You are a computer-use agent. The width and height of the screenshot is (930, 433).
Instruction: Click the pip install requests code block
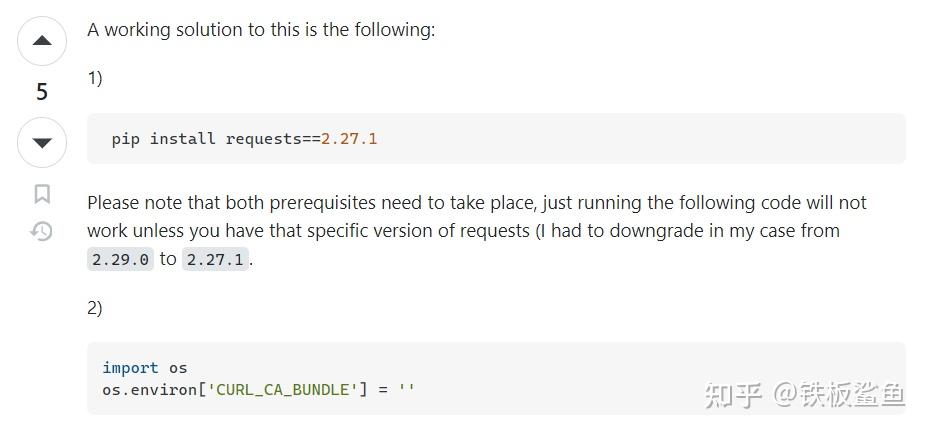pyautogui.click(x=495, y=139)
